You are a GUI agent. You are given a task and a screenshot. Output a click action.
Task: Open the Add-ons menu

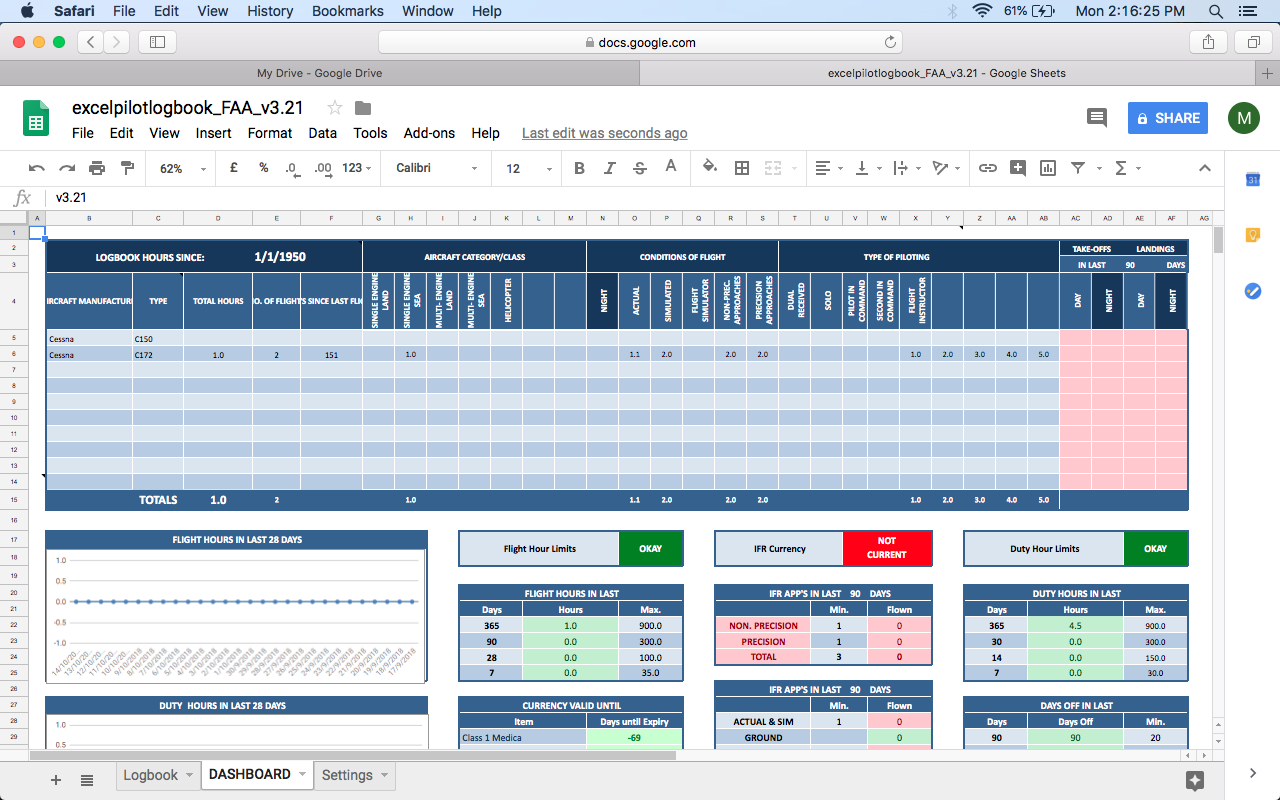tap(429, 133)
